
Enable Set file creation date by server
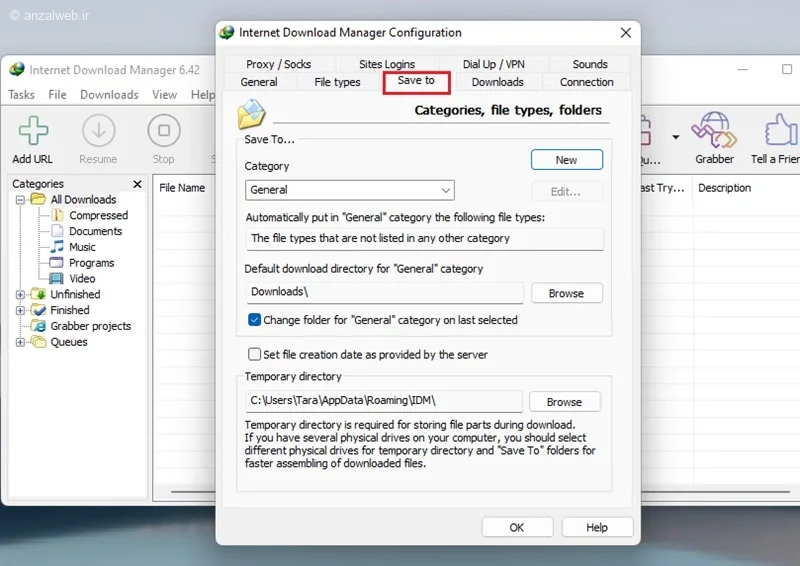pos(254,354)
